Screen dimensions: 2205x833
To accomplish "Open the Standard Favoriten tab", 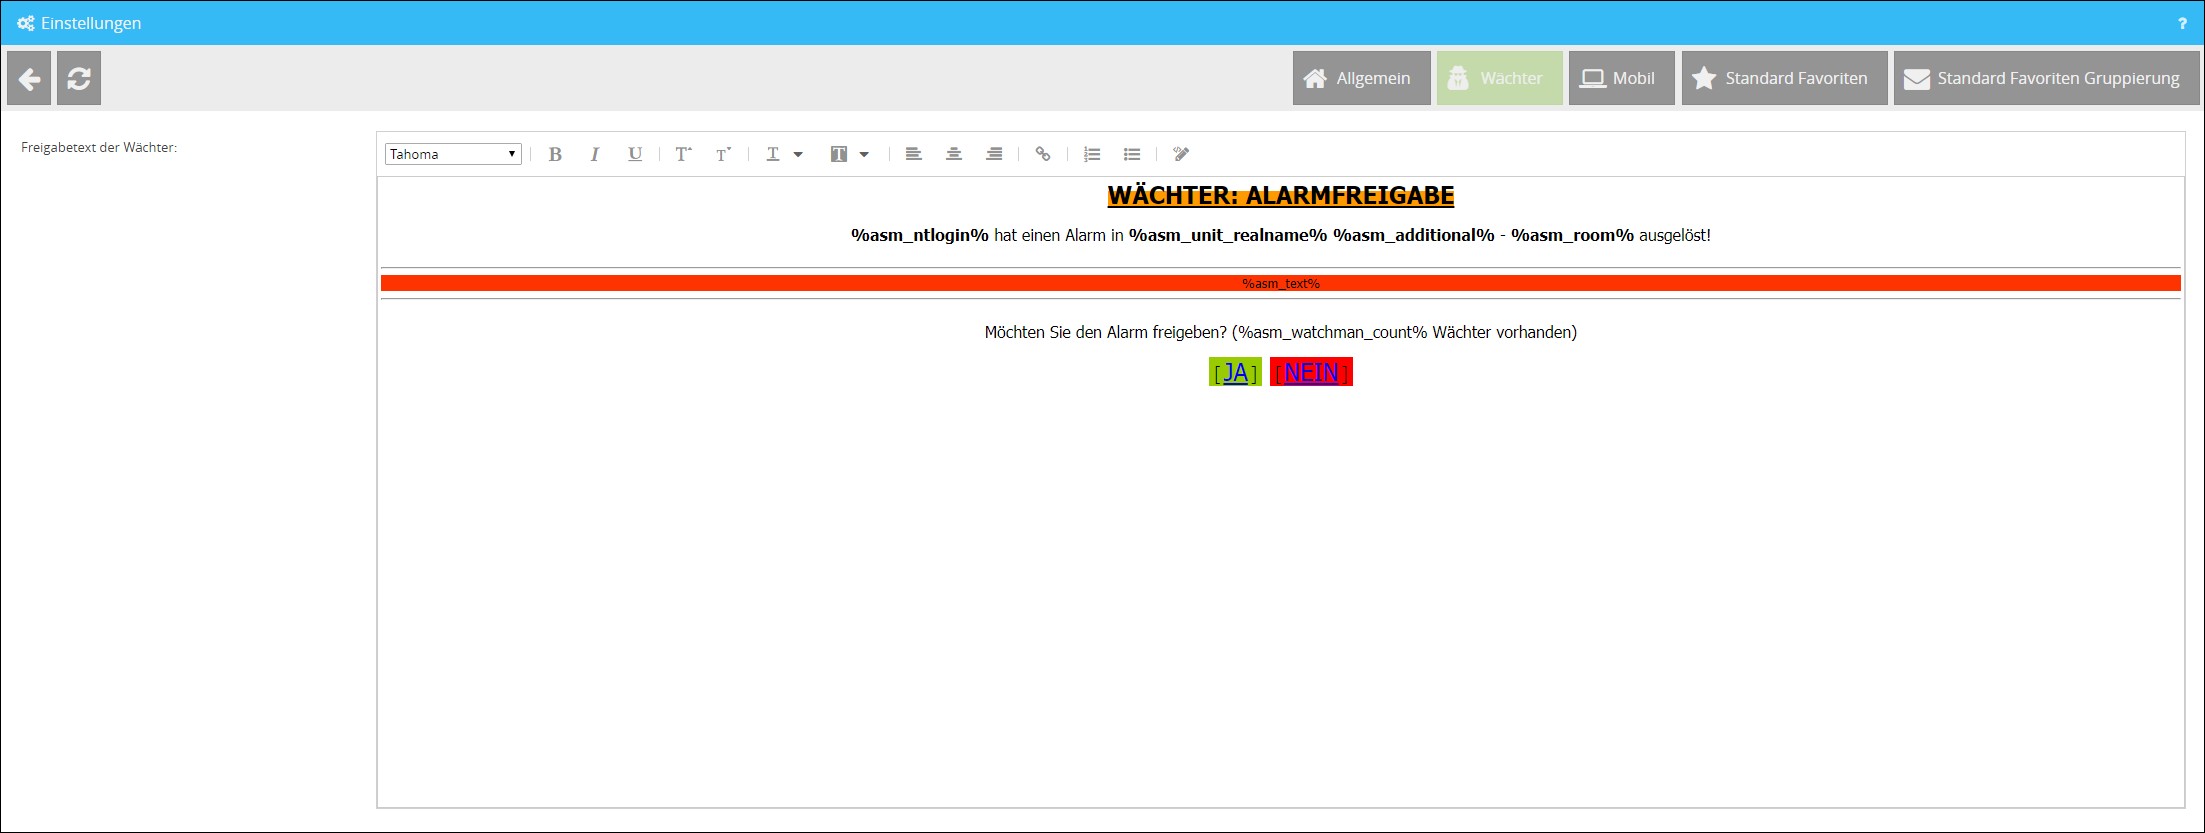I will coord(1784,78).
